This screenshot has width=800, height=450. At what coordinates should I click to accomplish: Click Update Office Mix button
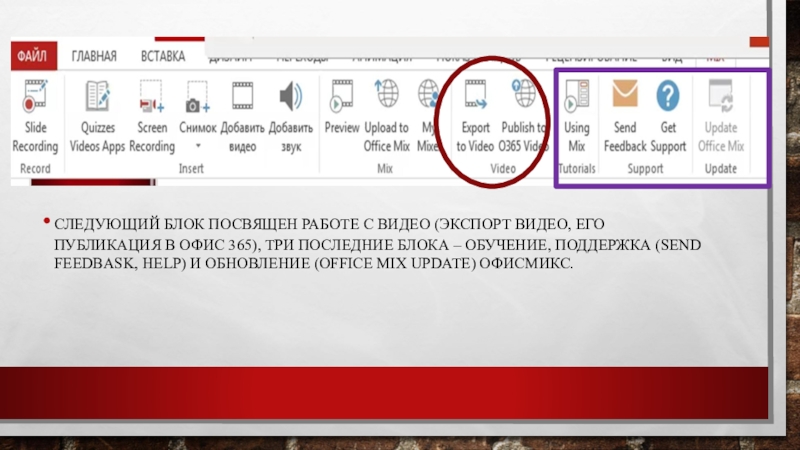pos(721,98)
